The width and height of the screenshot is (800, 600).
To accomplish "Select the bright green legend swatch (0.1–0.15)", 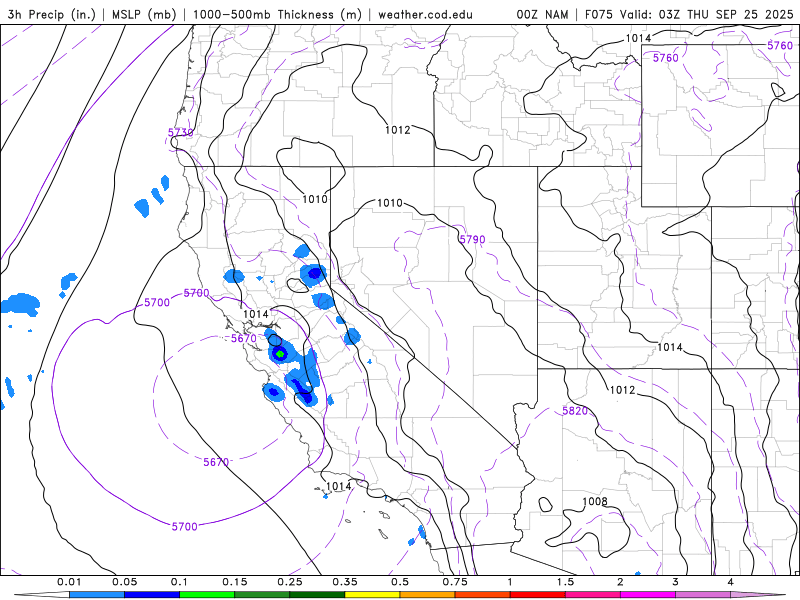I will tap(207, 595).
